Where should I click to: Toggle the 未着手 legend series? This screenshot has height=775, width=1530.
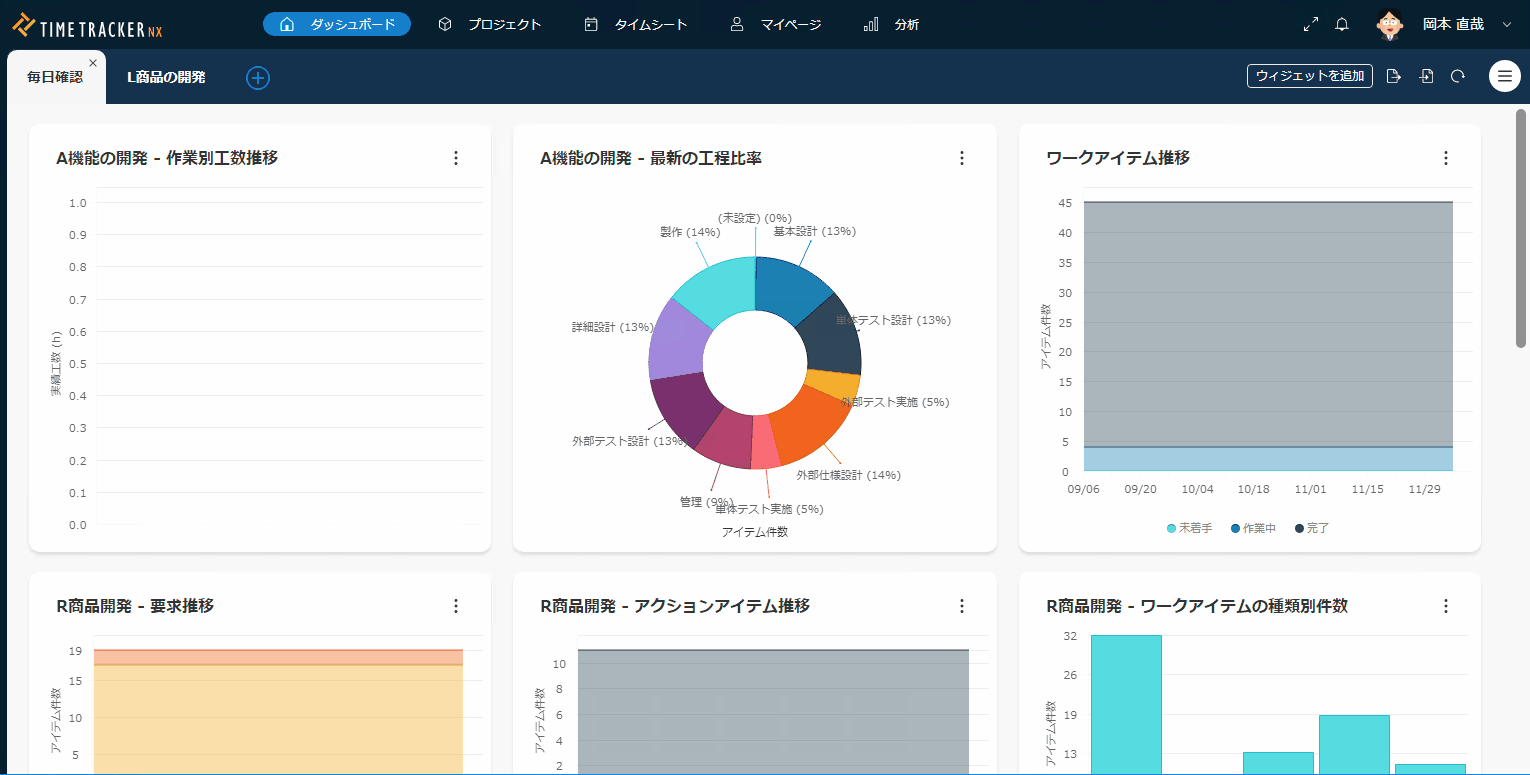point(1190,528)
